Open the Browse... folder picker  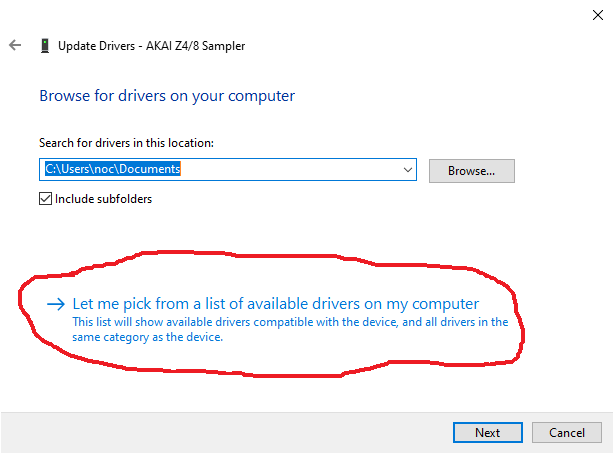pyautogui.click(x=471, y=171)
